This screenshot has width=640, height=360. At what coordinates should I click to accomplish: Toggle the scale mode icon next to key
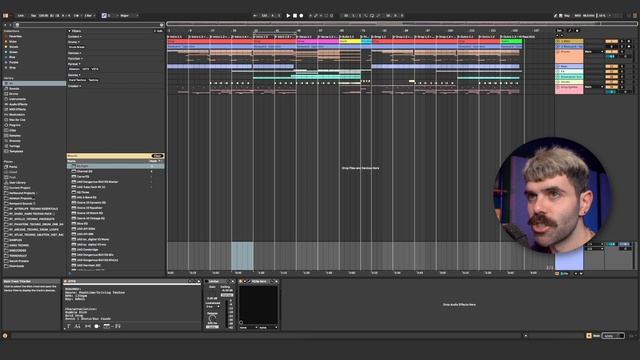[x=104, y=16]
